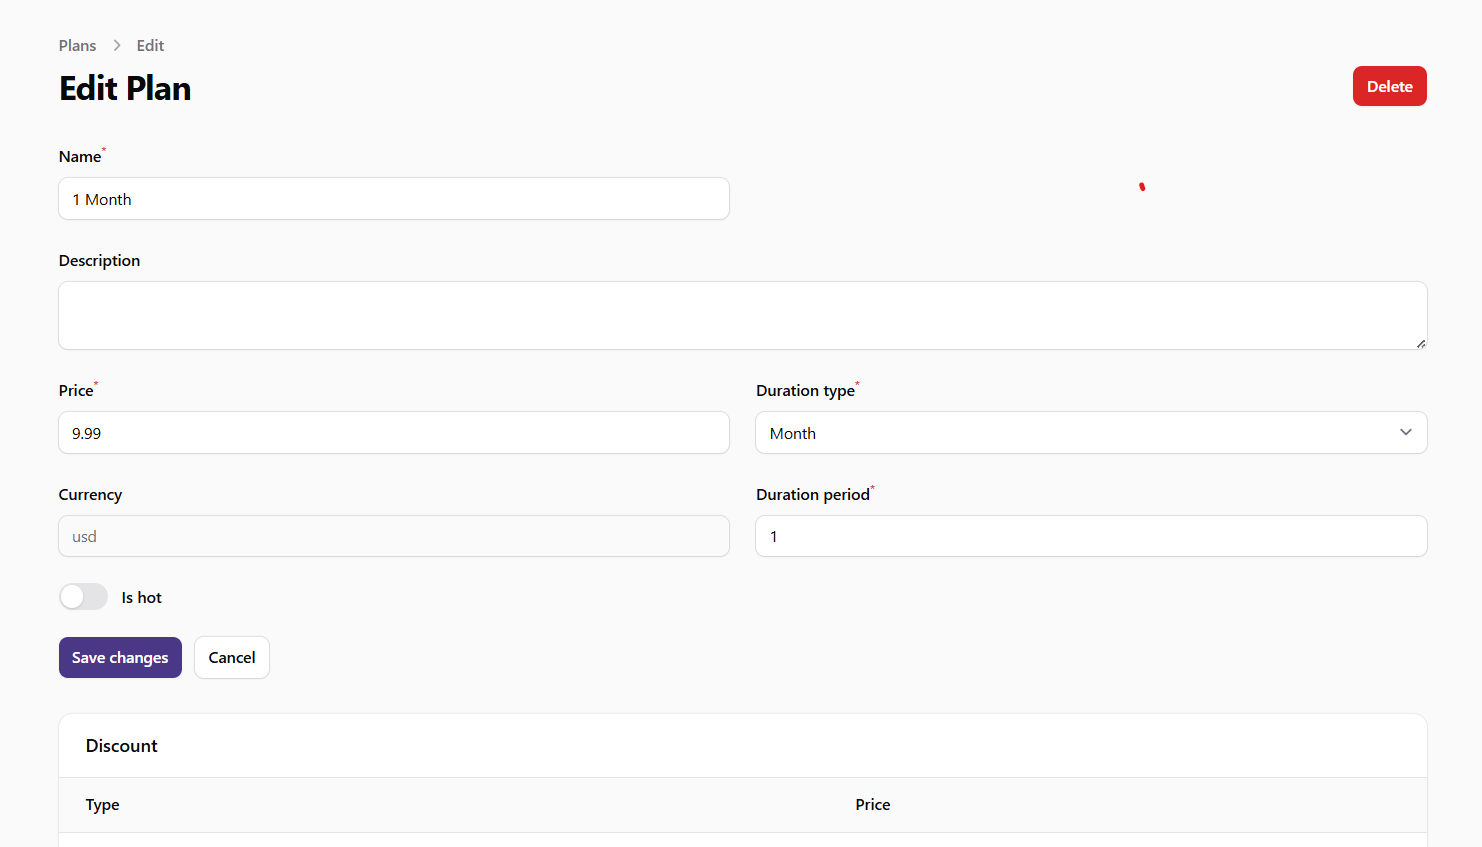Focus the Name field containing 1 Month

click(x=393, y=199)
